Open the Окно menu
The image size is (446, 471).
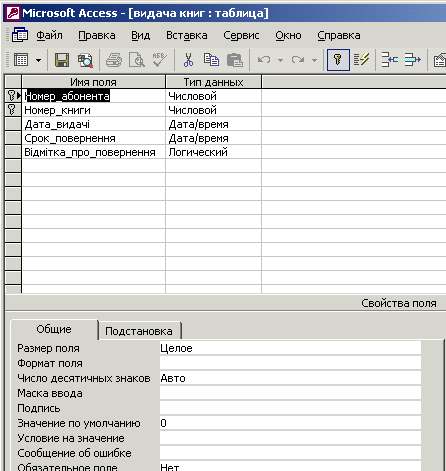pyautogui.click(x=288, y=35)
